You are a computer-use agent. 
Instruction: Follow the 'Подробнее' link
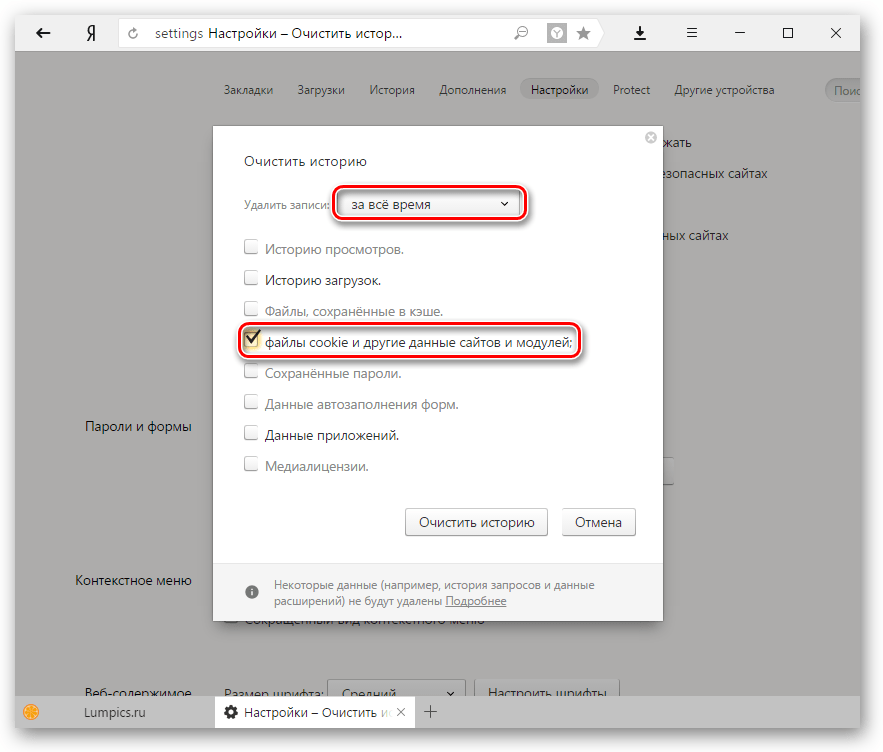click(x=476, y=601)
